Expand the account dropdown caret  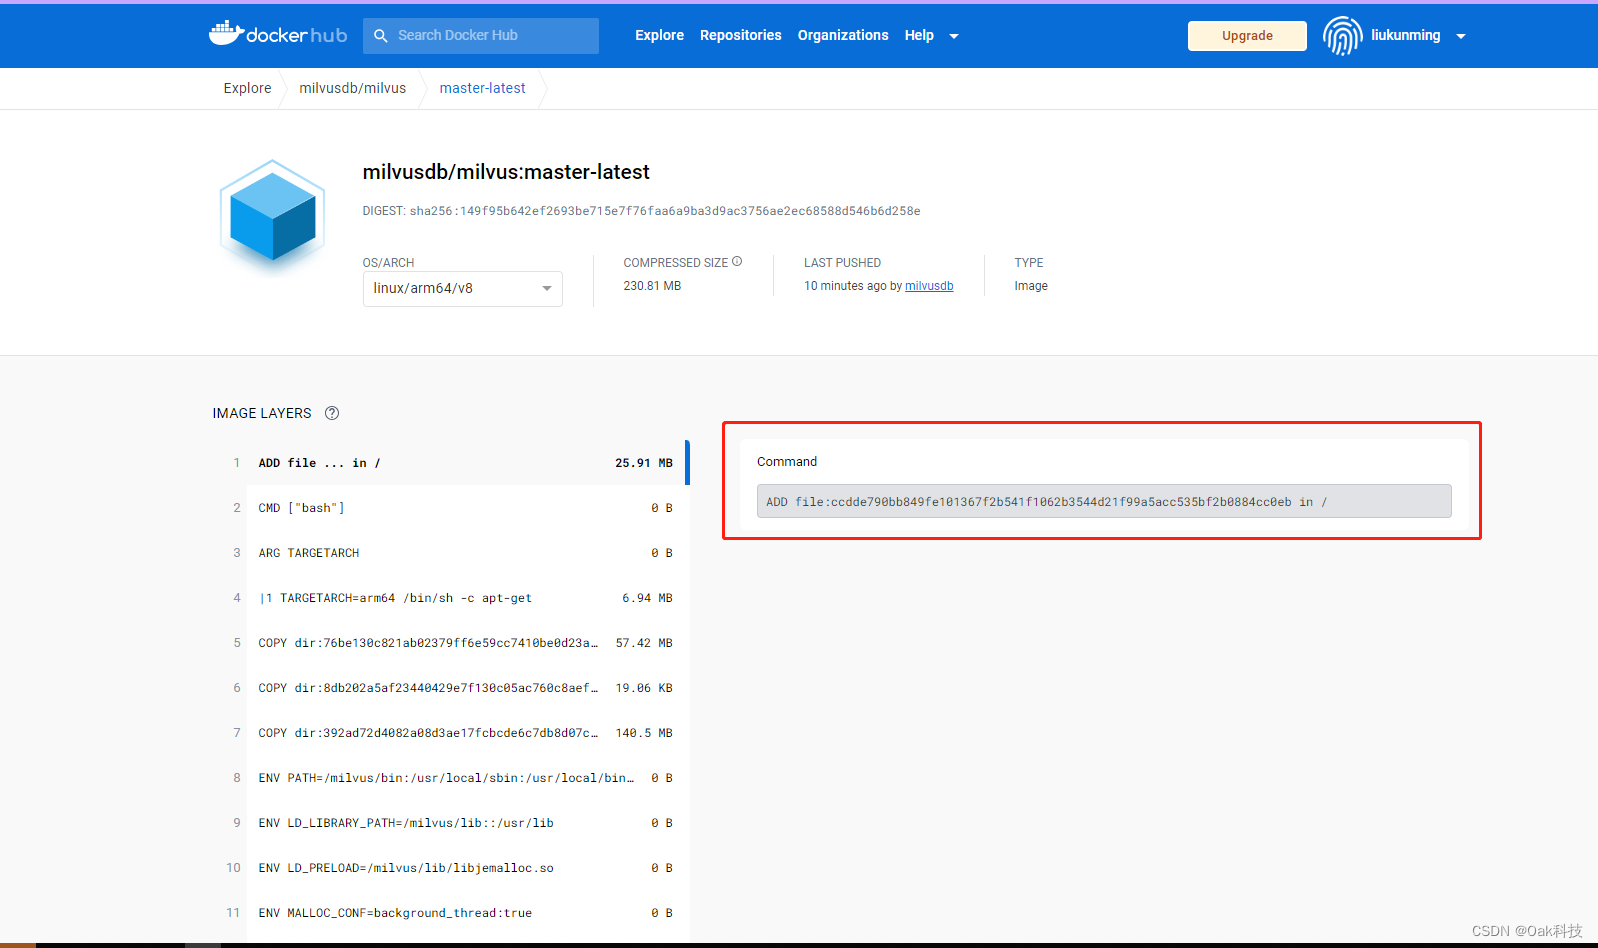[x=1461, y=36]
